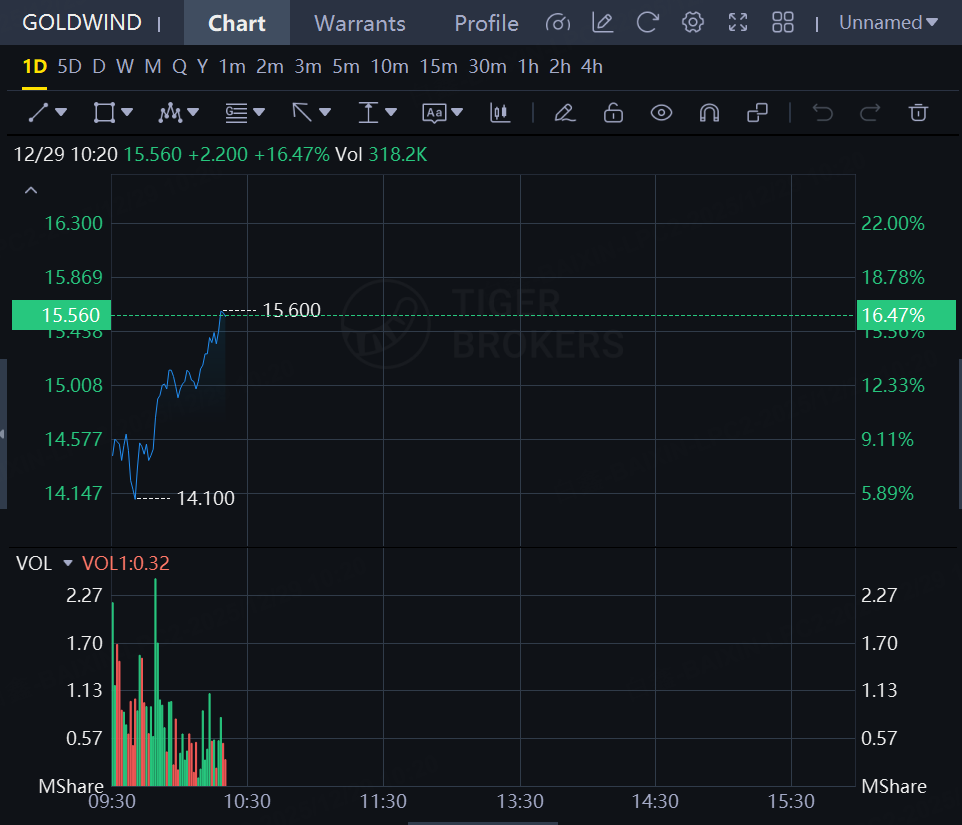Toggle fullscreen with the expand icon
962x825 pixels.
[x=738, y=23]
